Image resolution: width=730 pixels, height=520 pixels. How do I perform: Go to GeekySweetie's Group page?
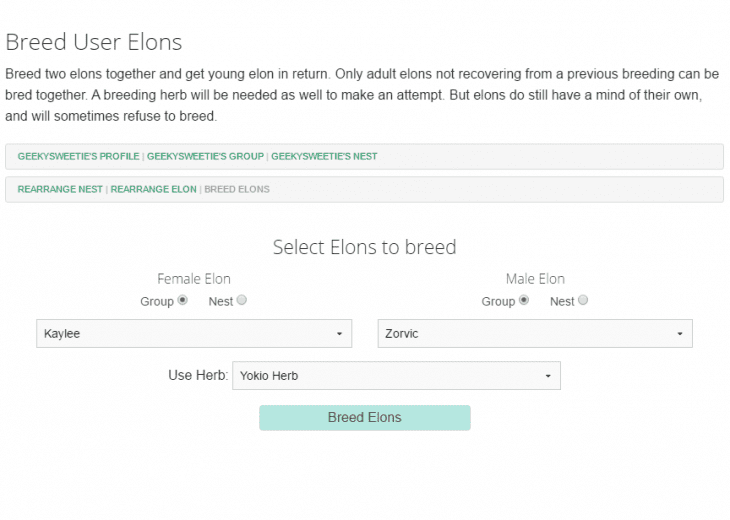point(205,157)
